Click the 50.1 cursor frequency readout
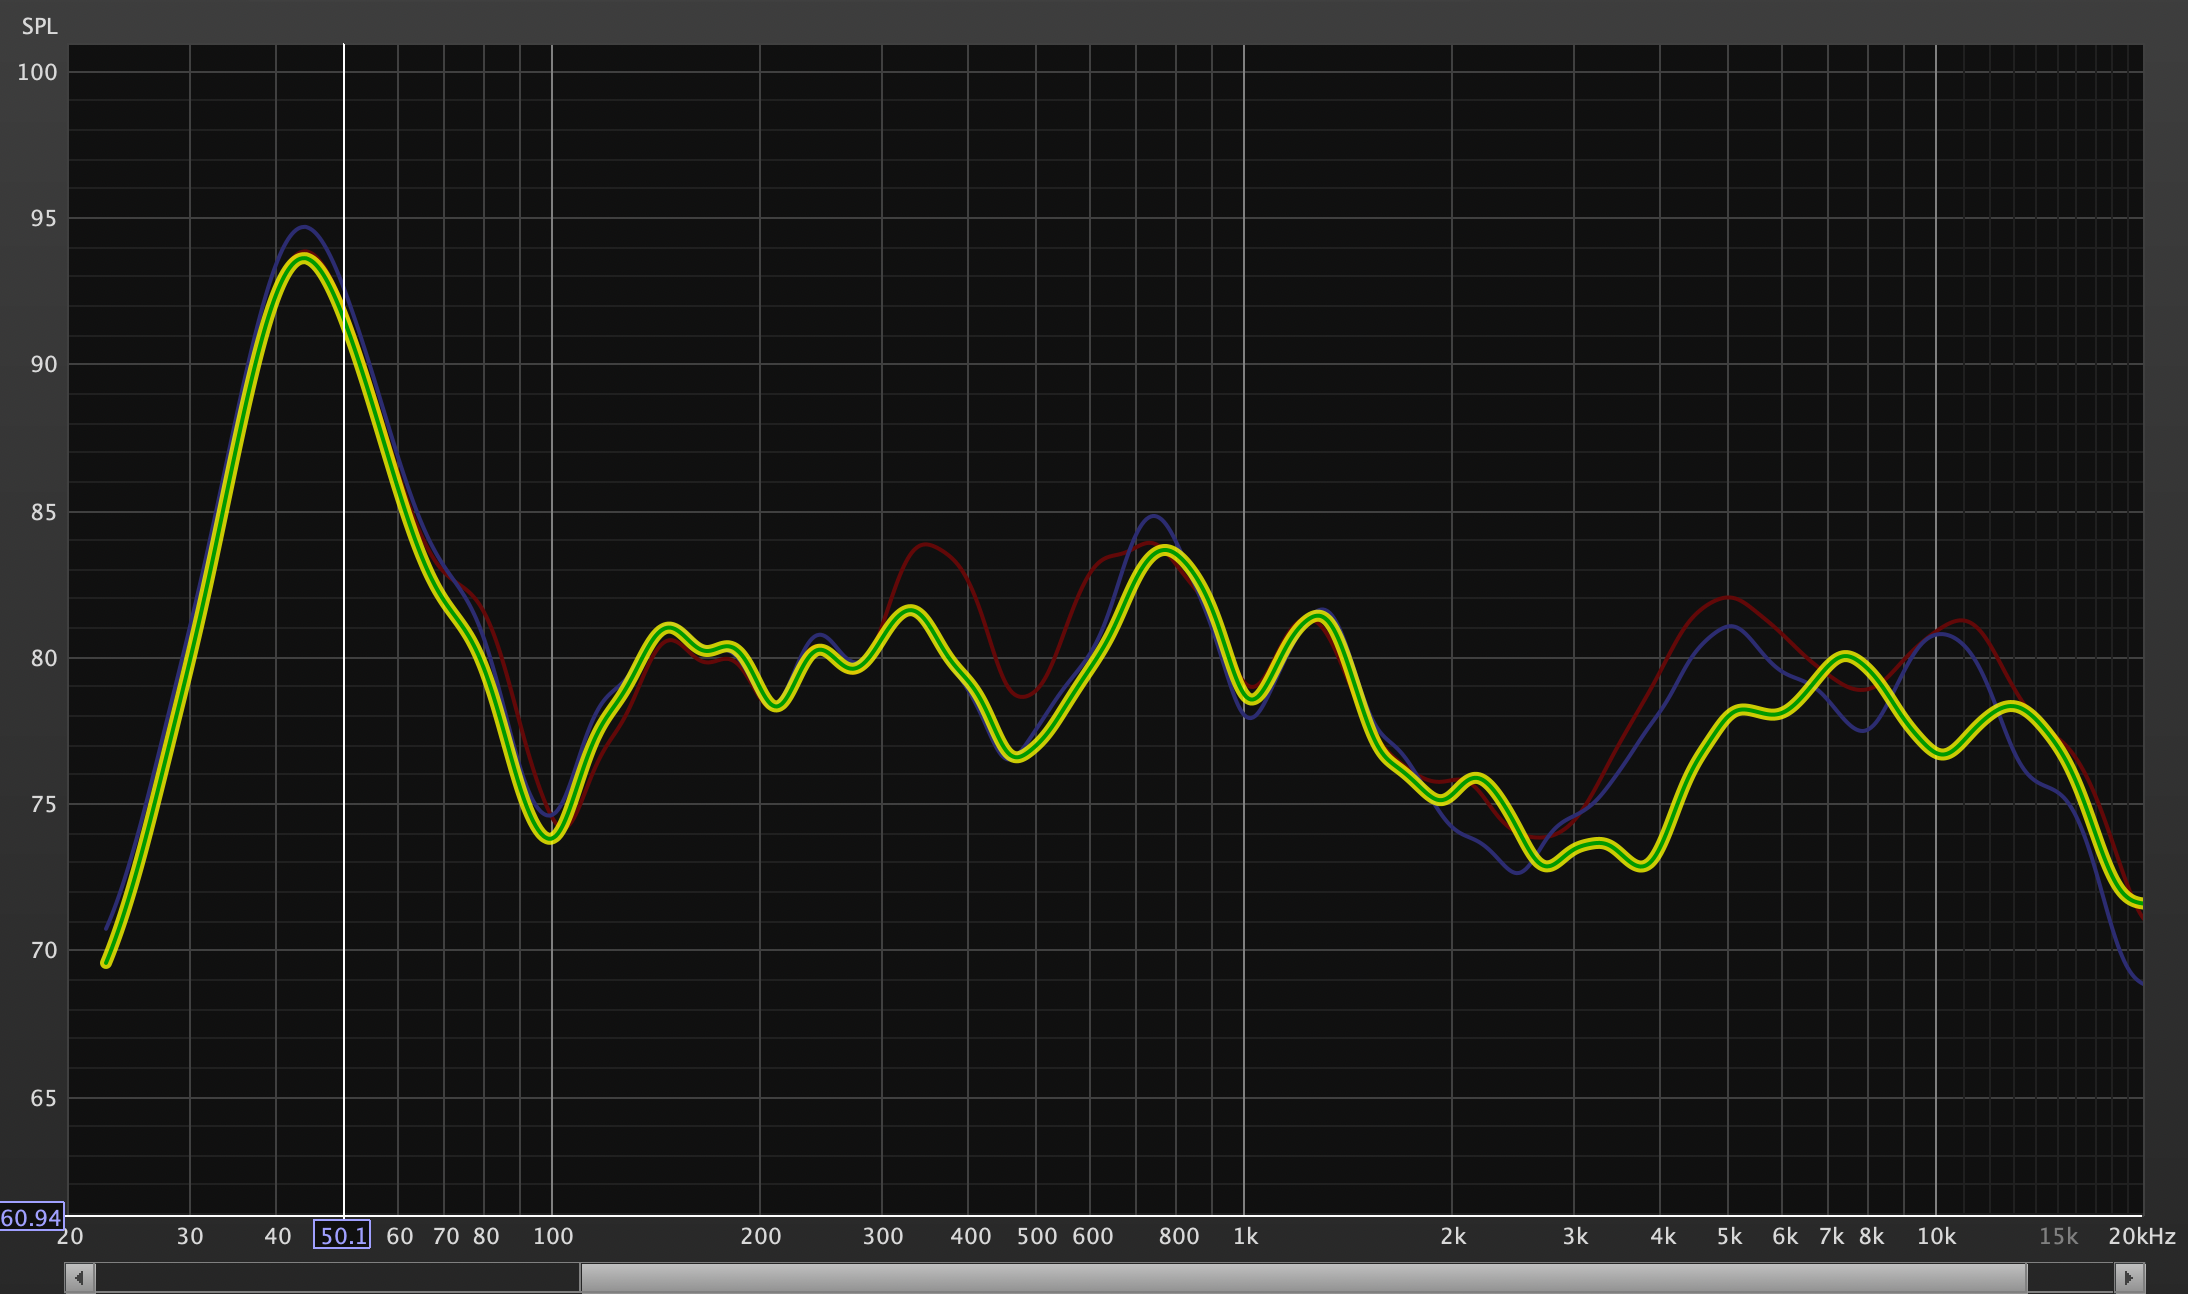Image resolution: width=2188 pixels, height=1294 pixels. pos(342,1236)
